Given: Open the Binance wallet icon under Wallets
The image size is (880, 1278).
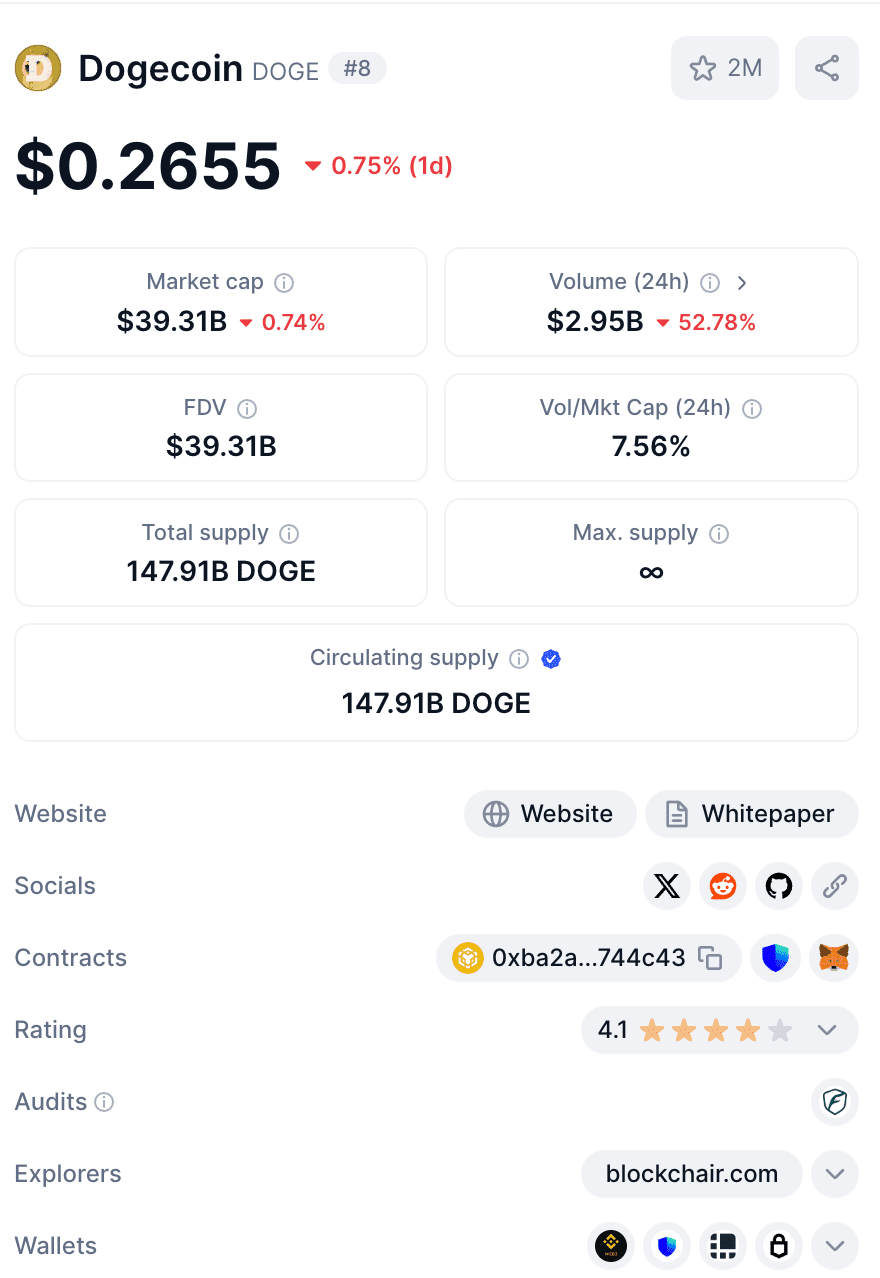Looking at the screenshot, I should 611,1245.
